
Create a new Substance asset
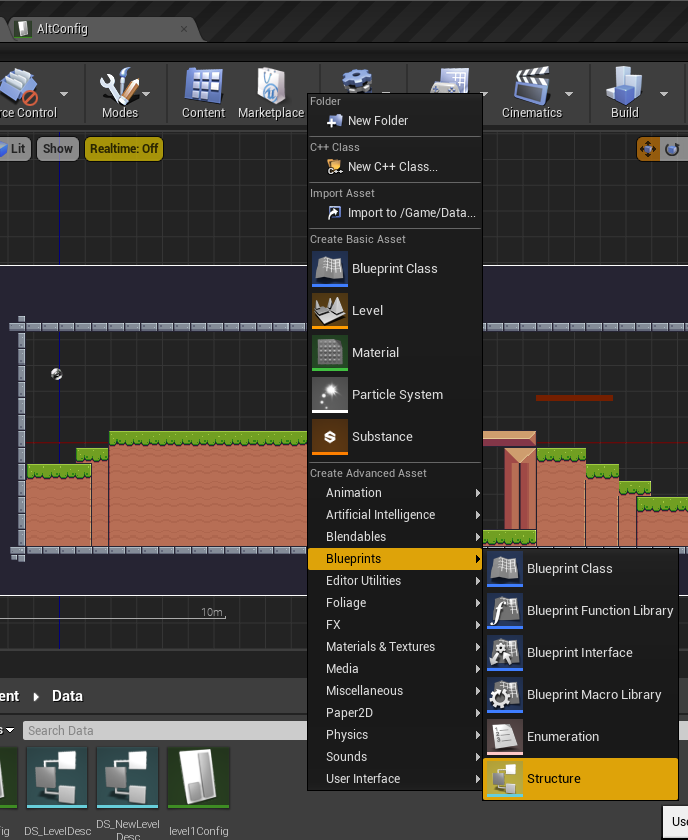(395, 437)
